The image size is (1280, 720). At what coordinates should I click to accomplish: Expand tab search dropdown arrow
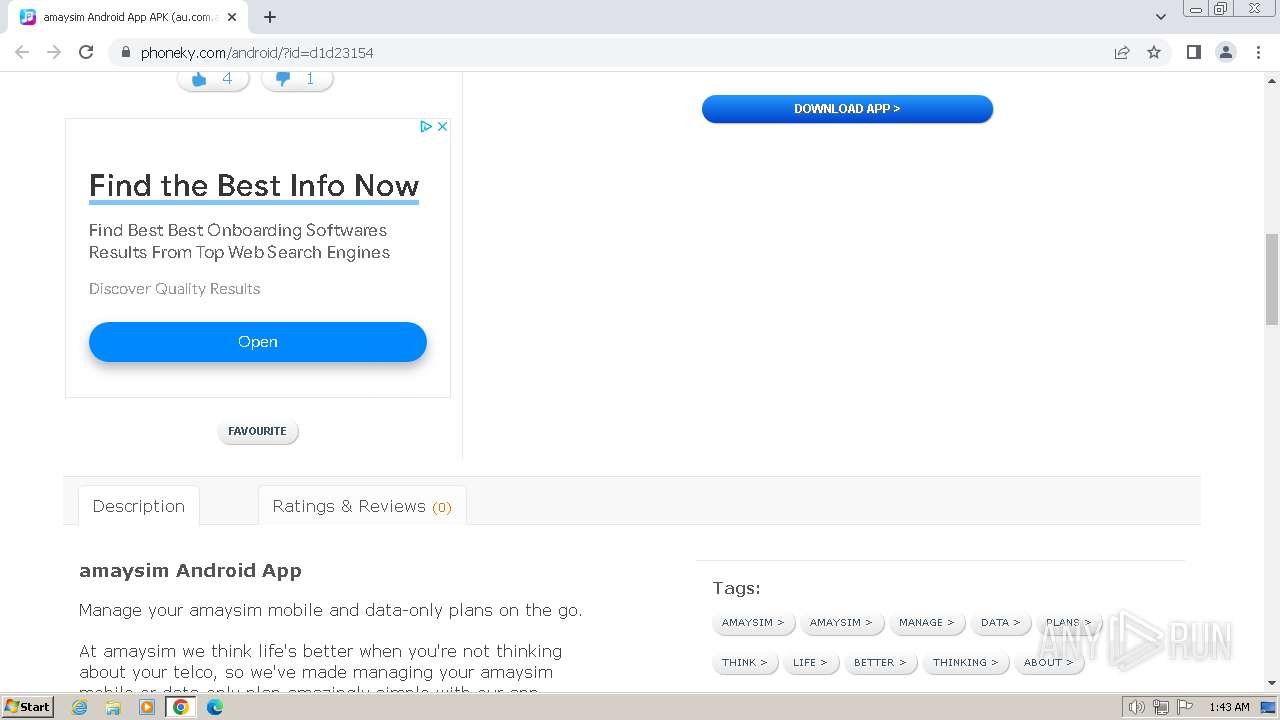1160,17
